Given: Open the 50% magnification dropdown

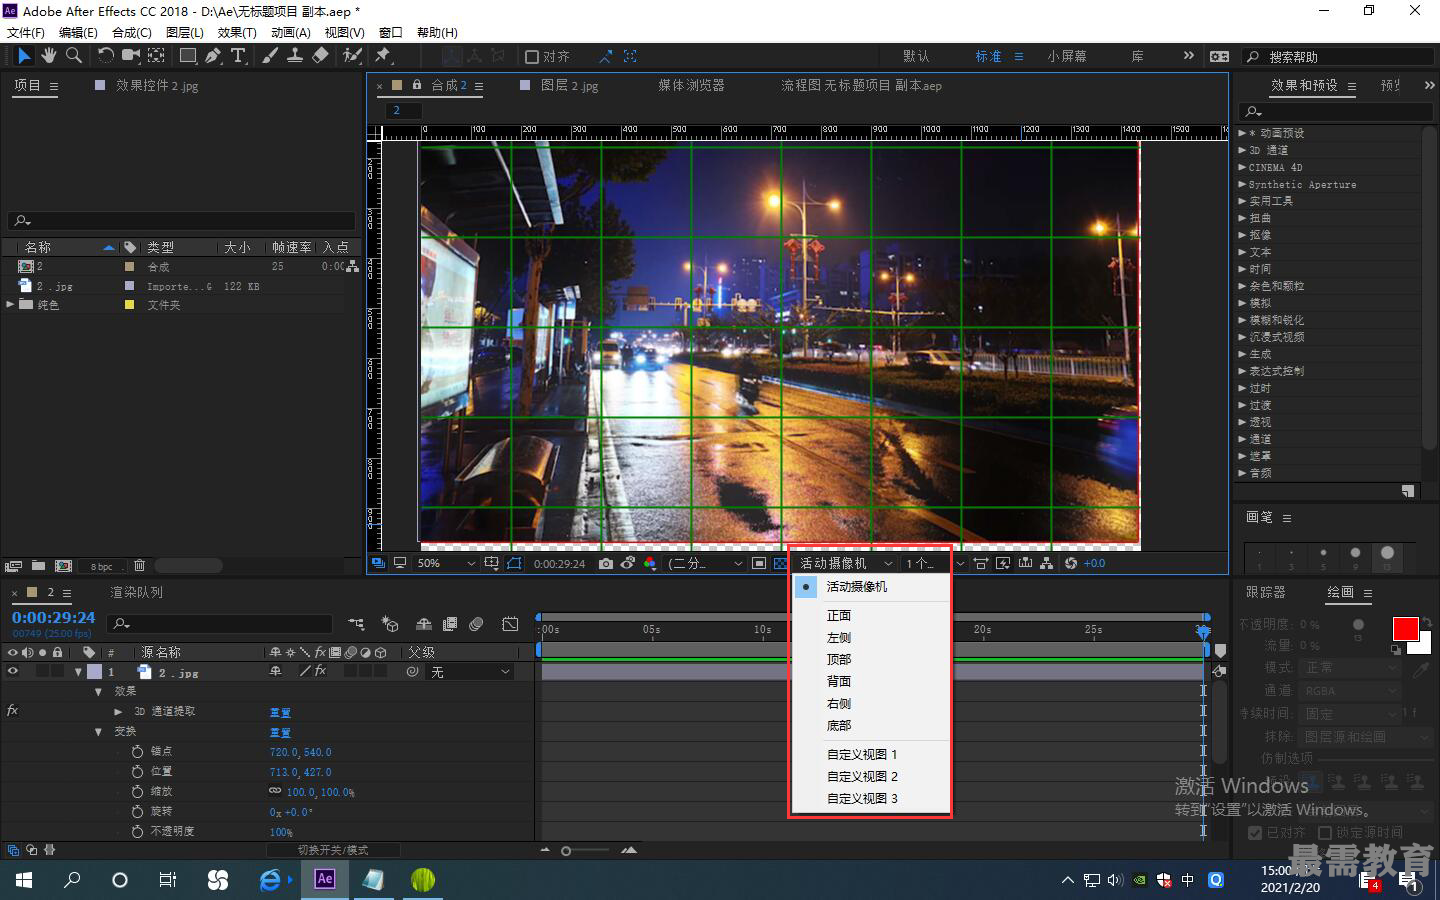Looking at the screenshot, I should click(446, 563).
